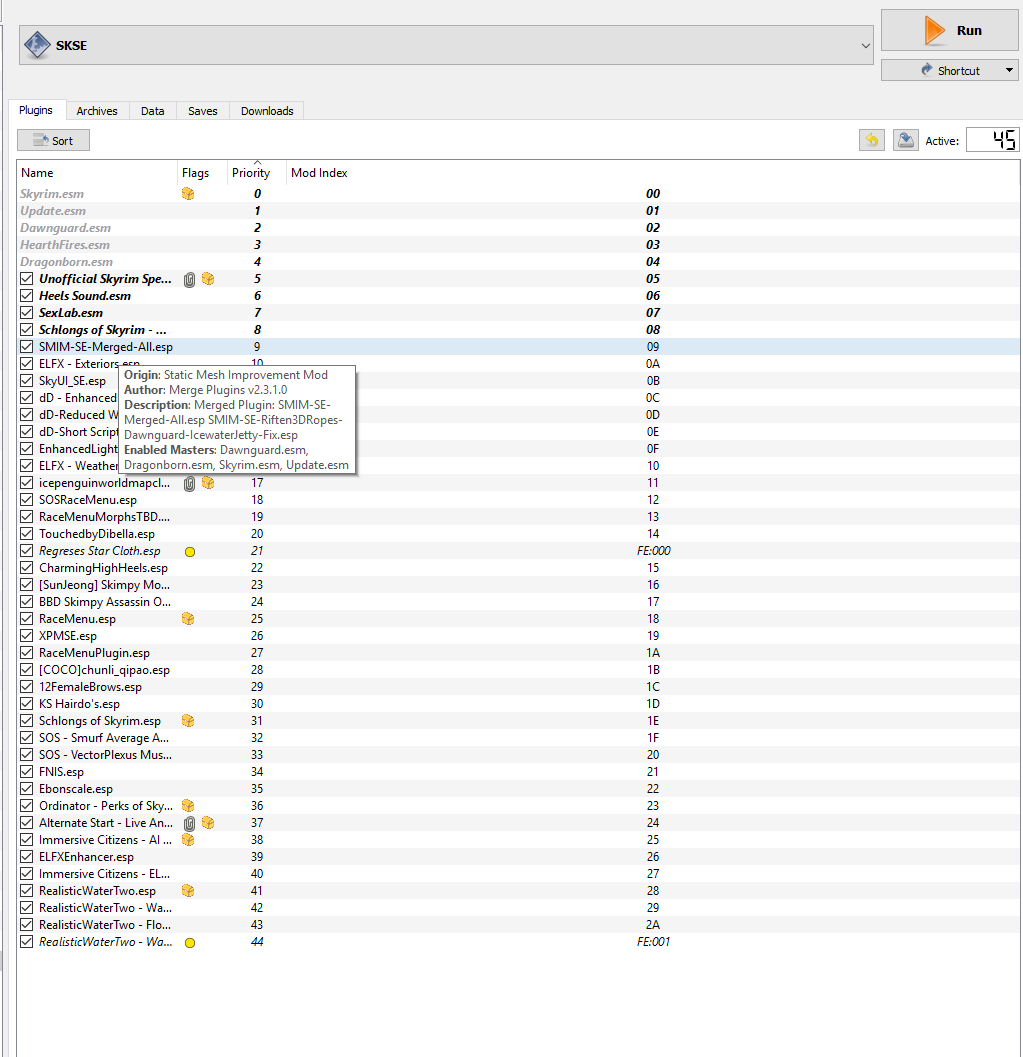The width and height of the screenshot is (1023, 1057).
Task: Click the archive flag on RaceMenu.esp
Action: 188,619
